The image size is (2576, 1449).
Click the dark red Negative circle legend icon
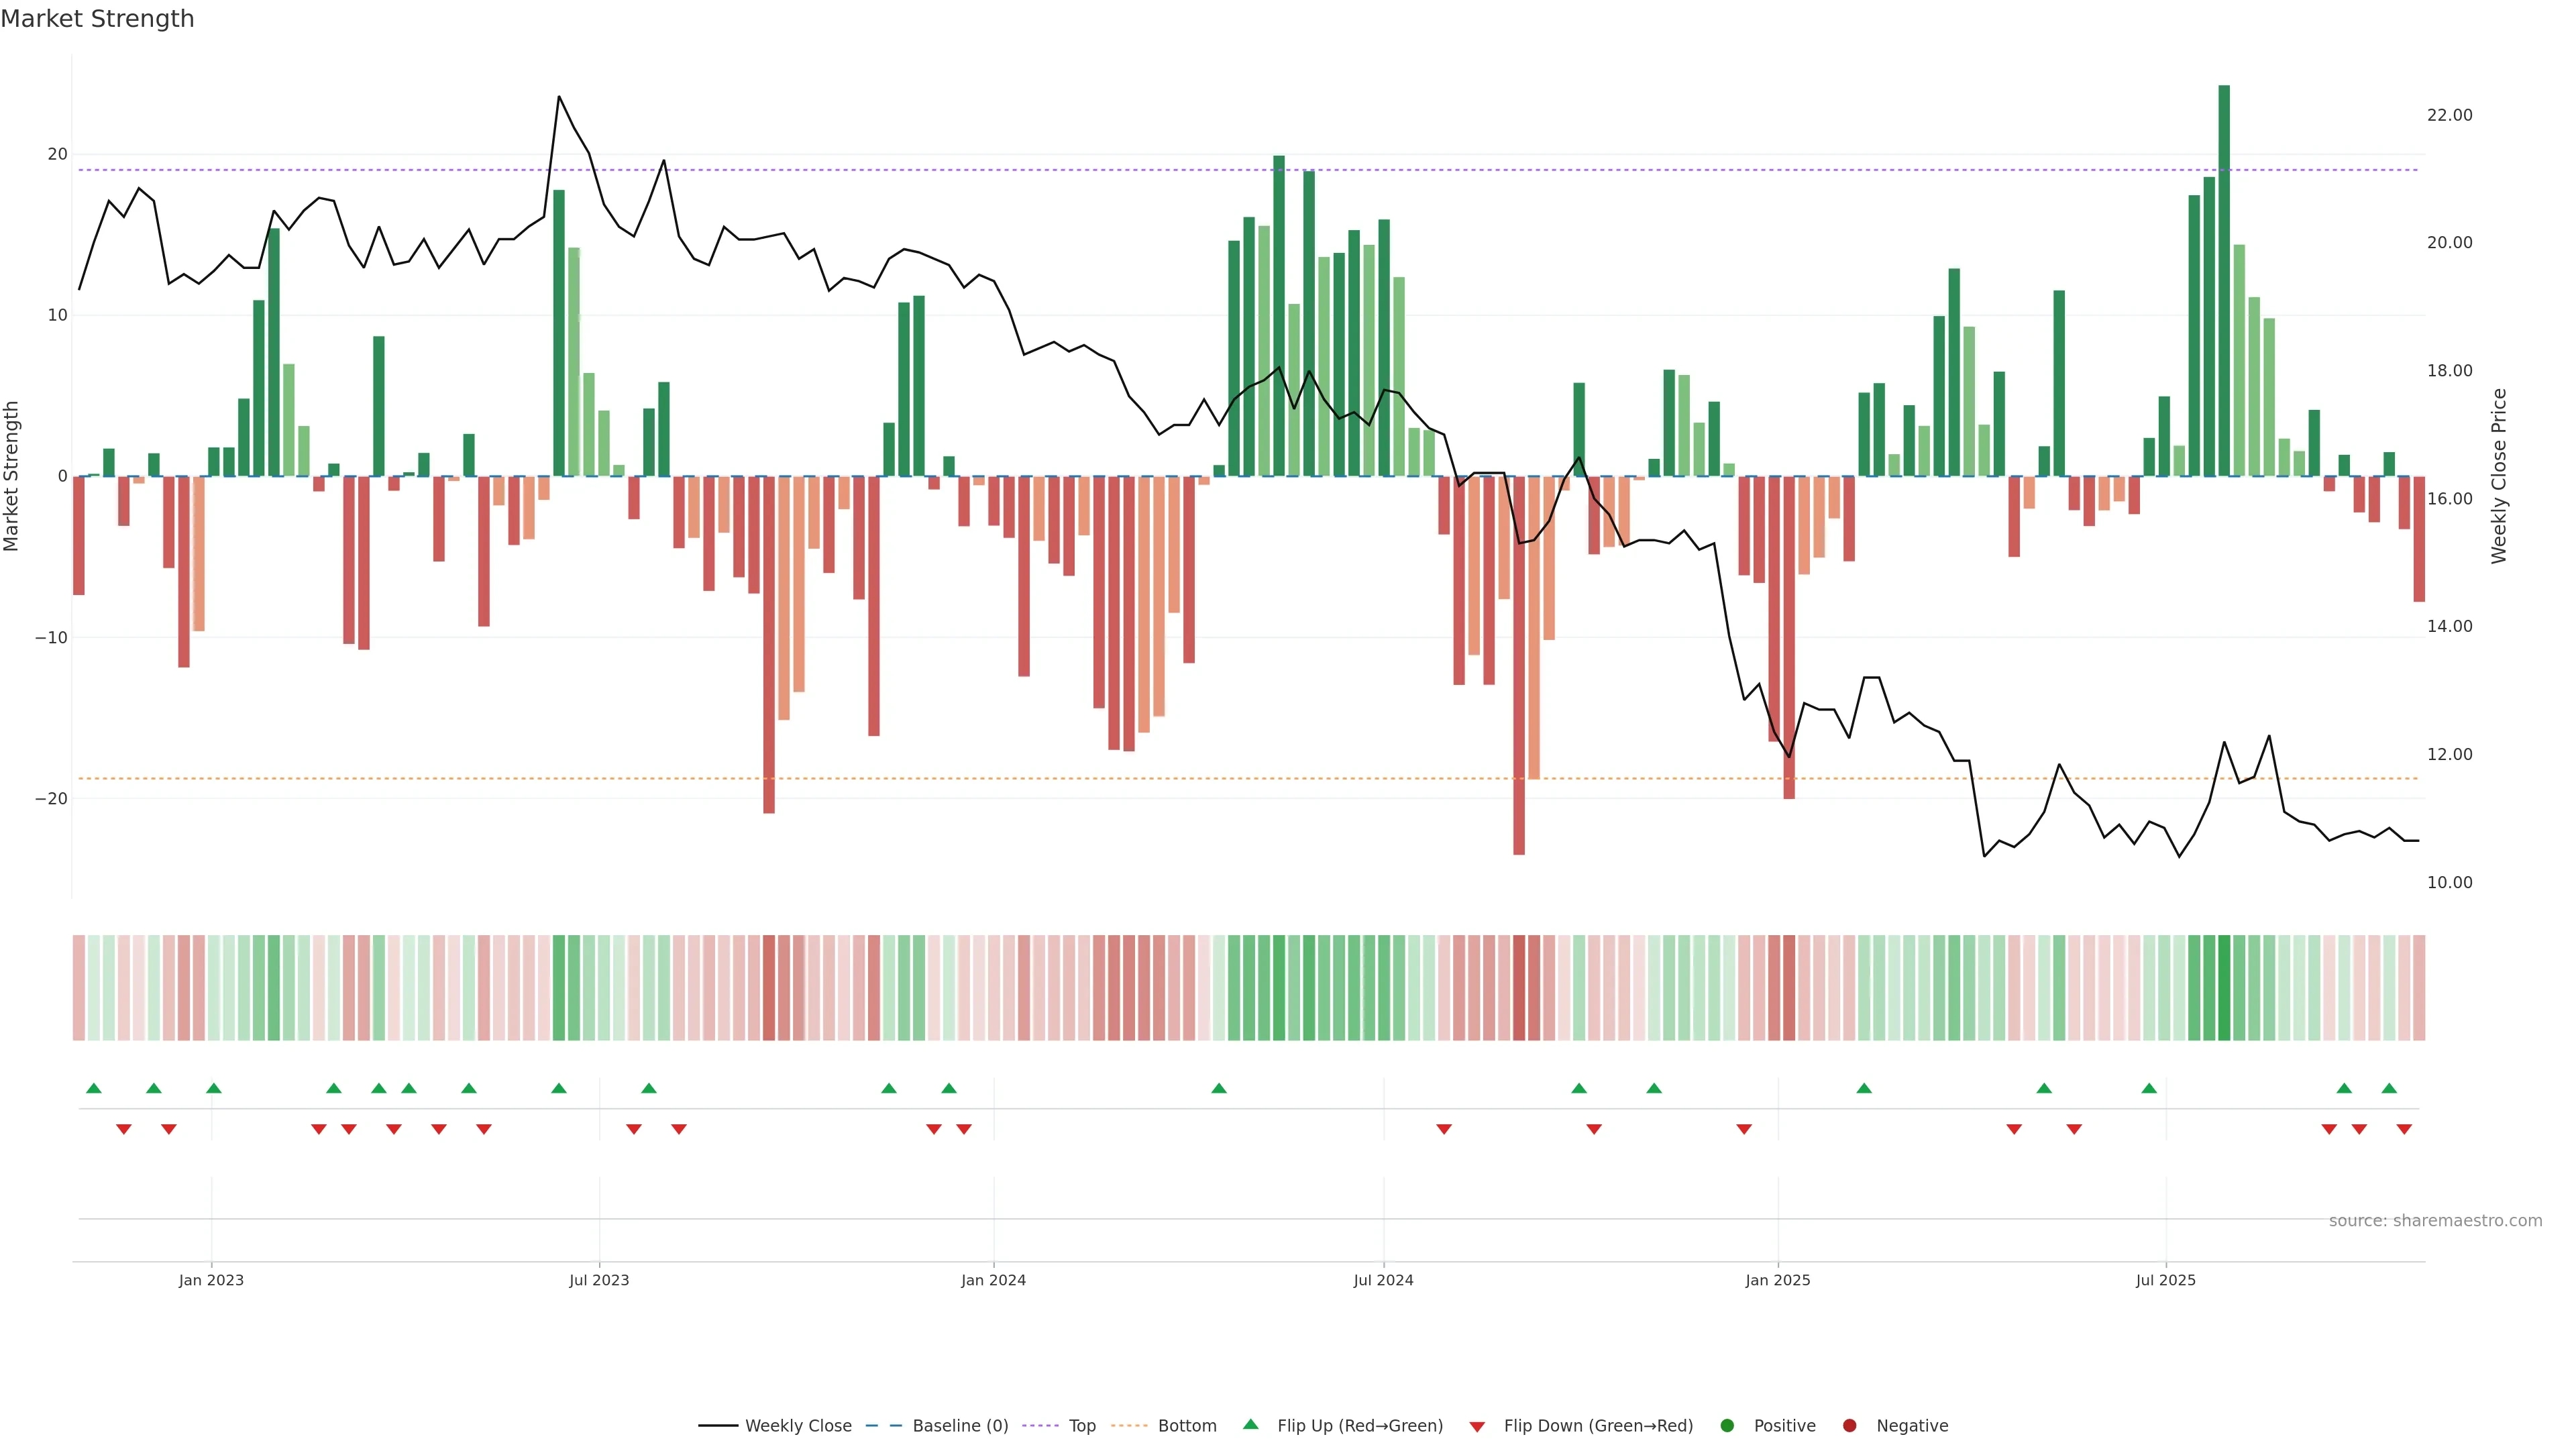click(x=1849, y=1425)
